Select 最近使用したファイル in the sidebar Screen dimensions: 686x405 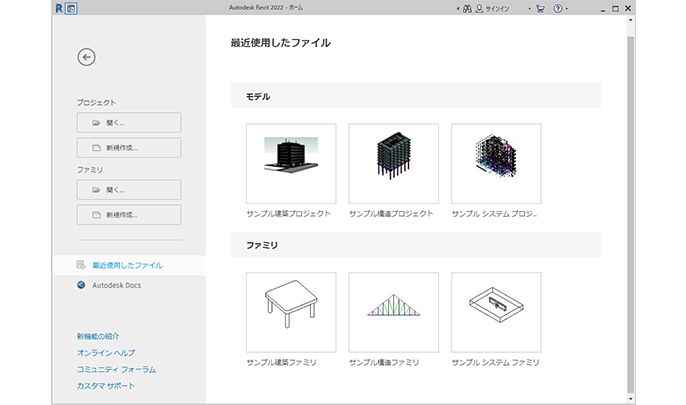pyautogui.click(x=129, y=265)
